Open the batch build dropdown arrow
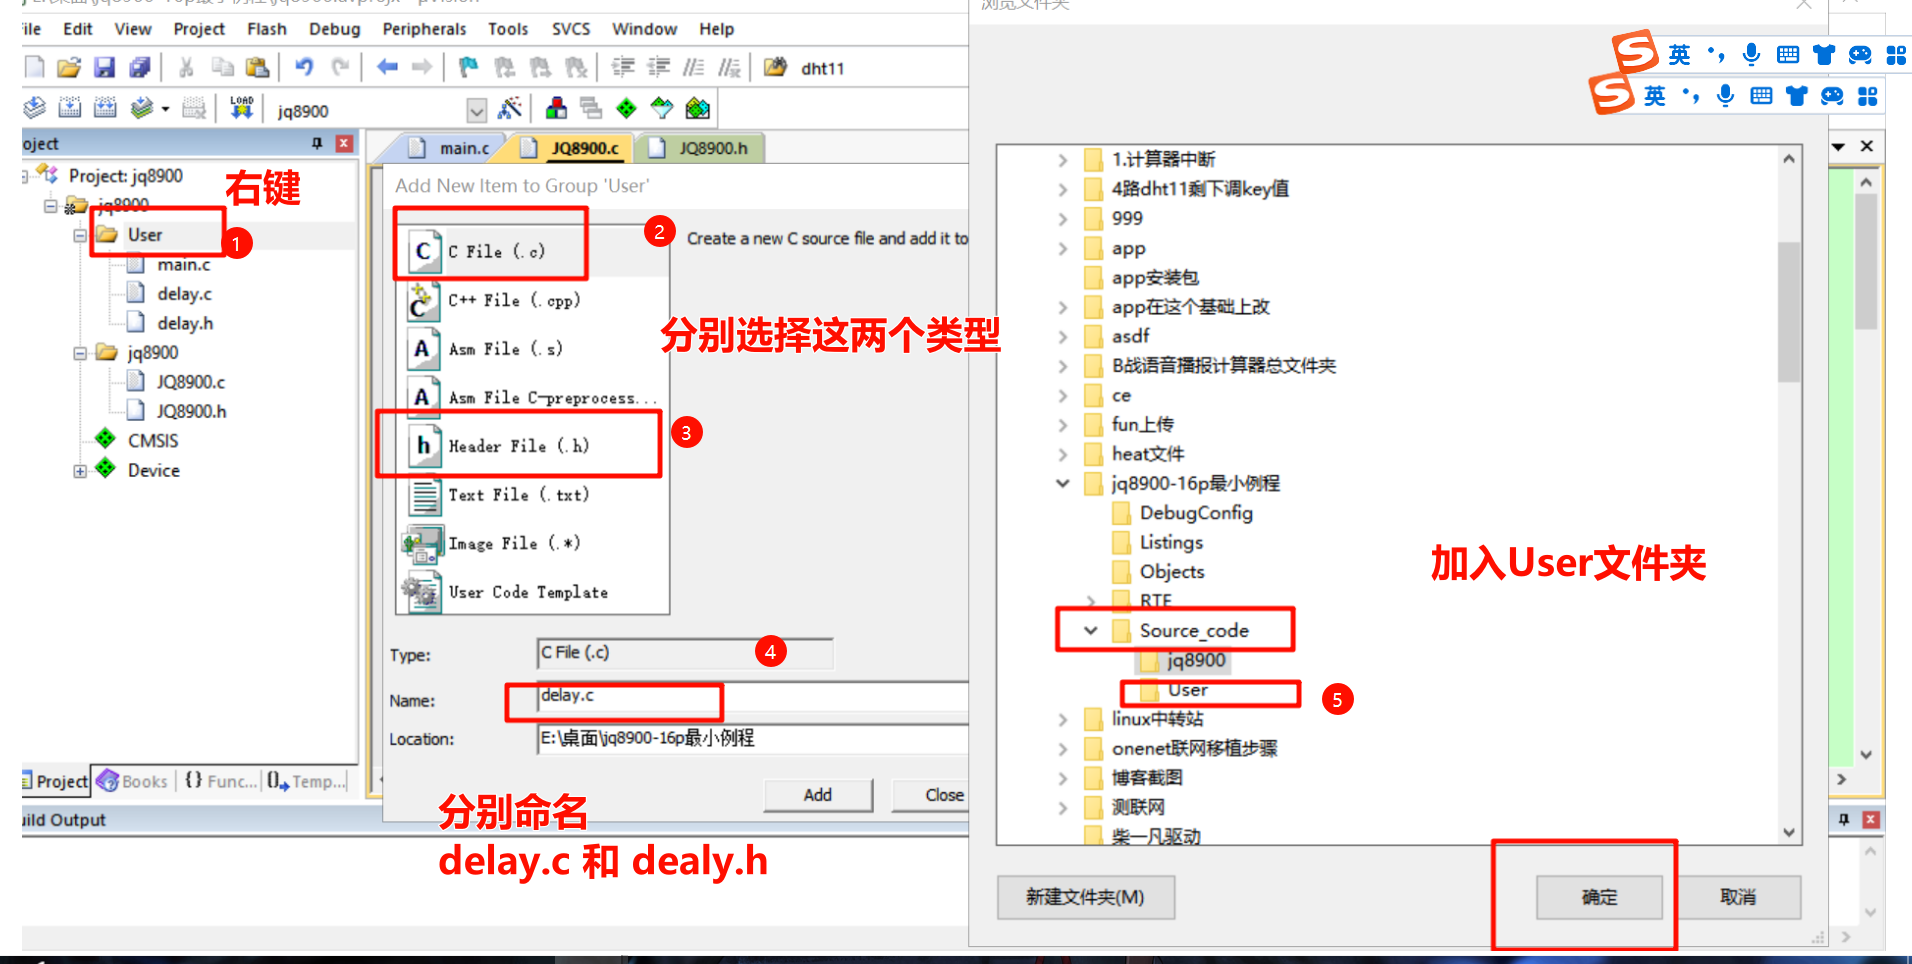 click(165, 109)
